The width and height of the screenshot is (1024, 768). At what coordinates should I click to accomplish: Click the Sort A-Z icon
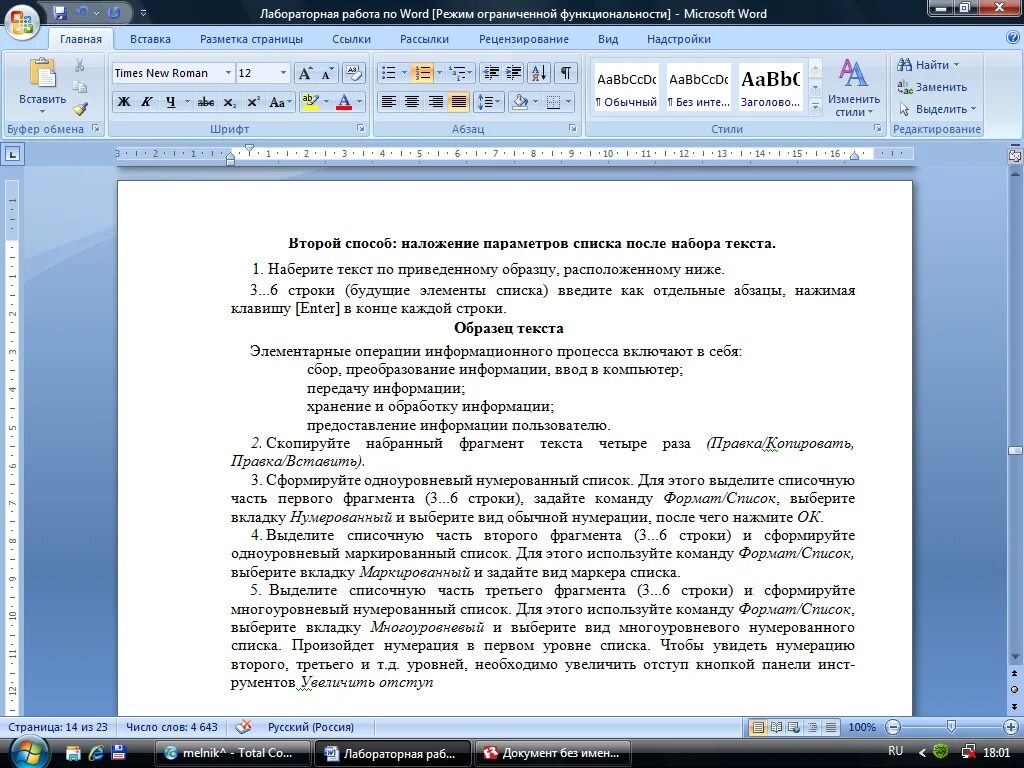(539, 73)
